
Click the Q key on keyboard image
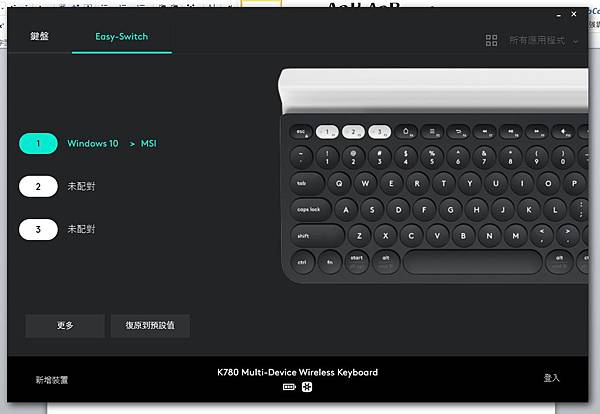pyautogui.click(x=339, y=183)
